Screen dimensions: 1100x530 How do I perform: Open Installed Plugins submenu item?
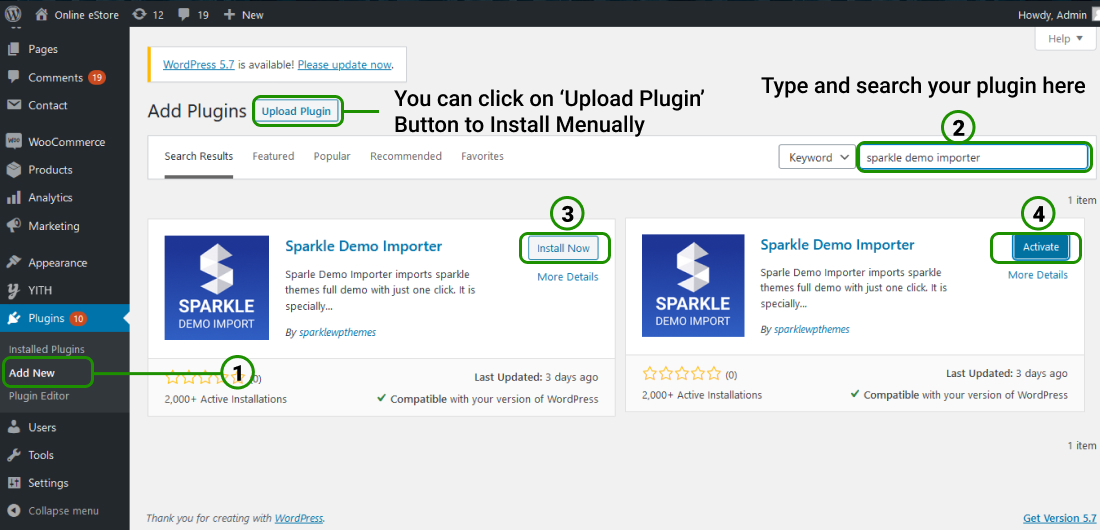46,349
